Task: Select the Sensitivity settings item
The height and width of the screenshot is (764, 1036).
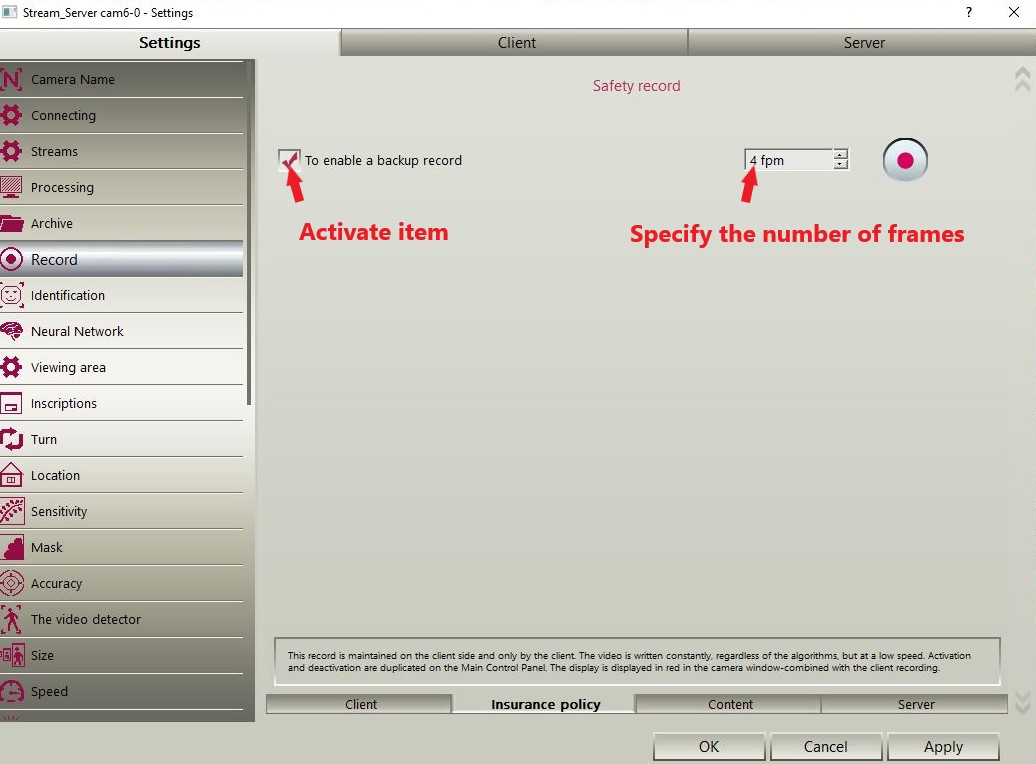Action: coord(122,512)
